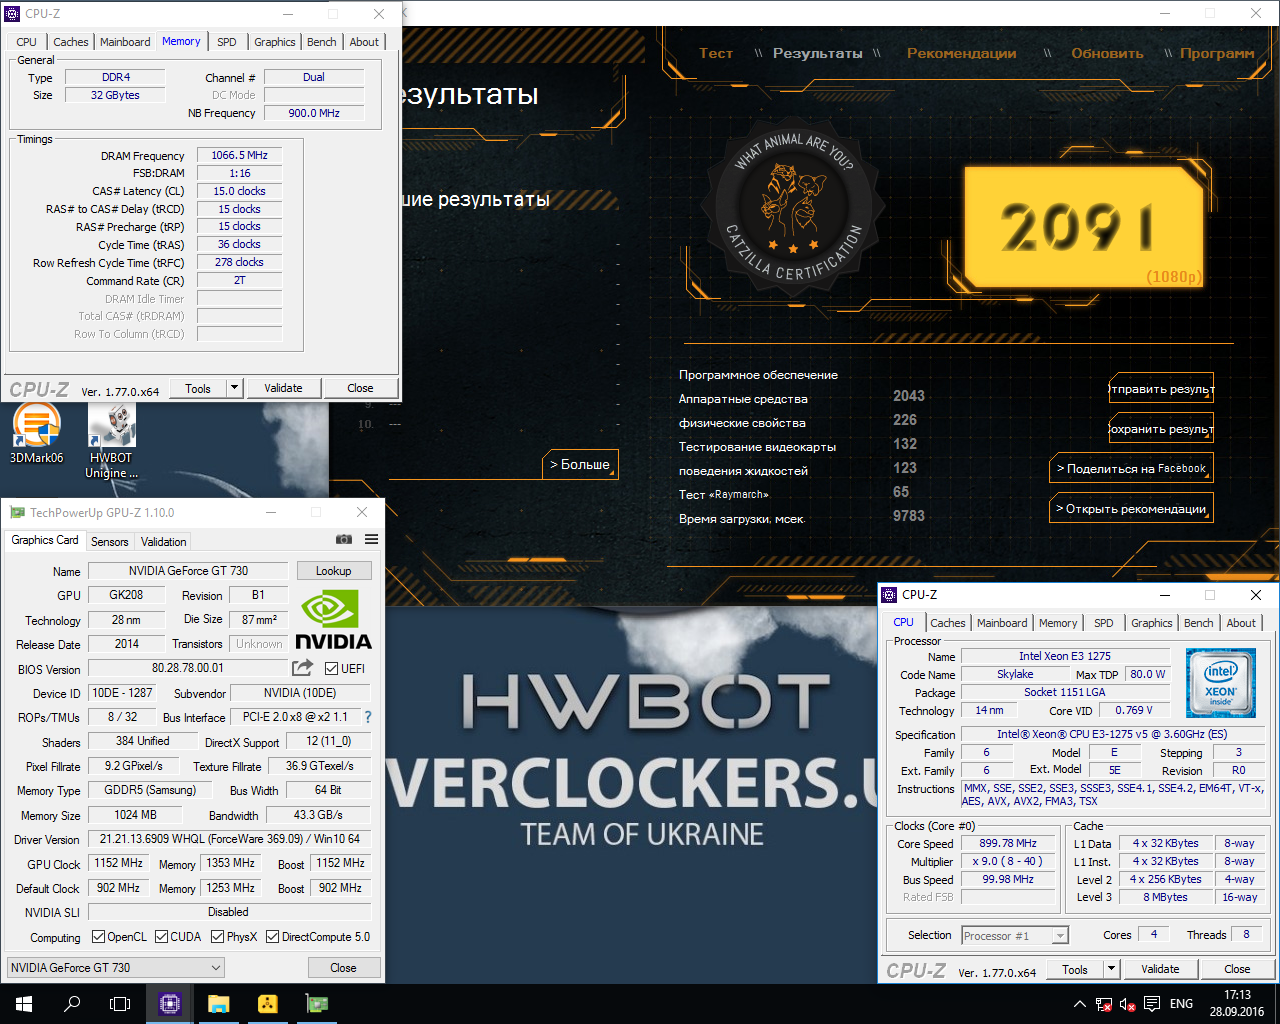Click the CPU-Z title bar icon in the bottom window
This screenshot has width=1280, height=1024.
(889, 595)
